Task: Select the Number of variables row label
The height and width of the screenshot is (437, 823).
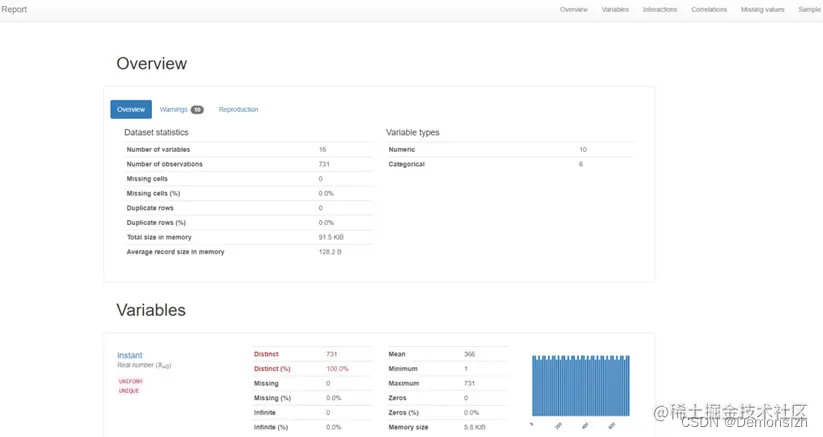Action: click(158, 150)
